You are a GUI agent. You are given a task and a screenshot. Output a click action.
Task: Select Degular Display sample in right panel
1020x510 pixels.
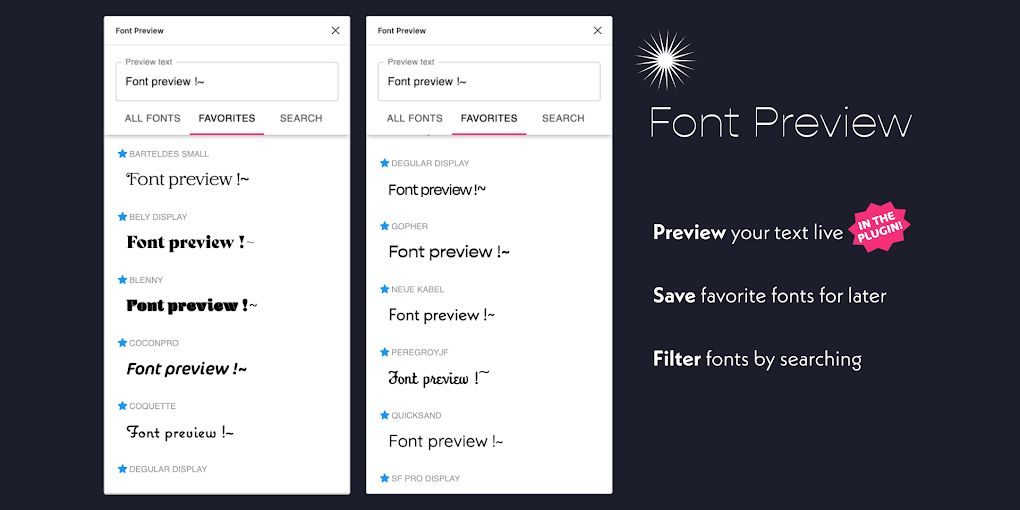click(437, 190)
